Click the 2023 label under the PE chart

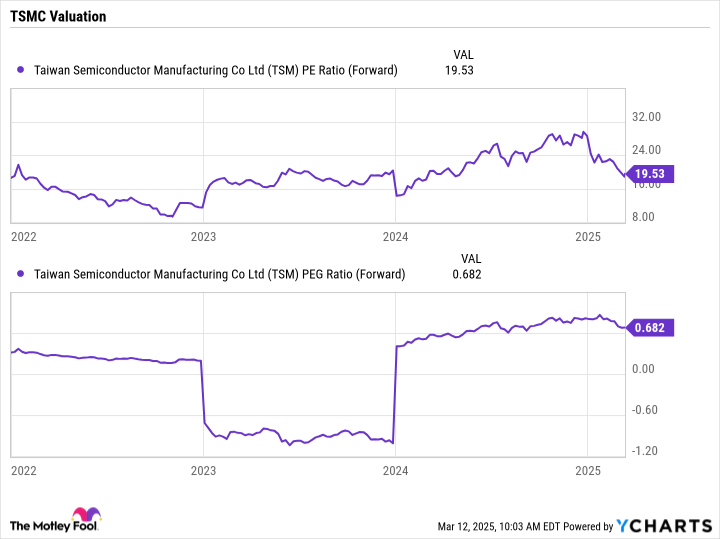point(203,236)
